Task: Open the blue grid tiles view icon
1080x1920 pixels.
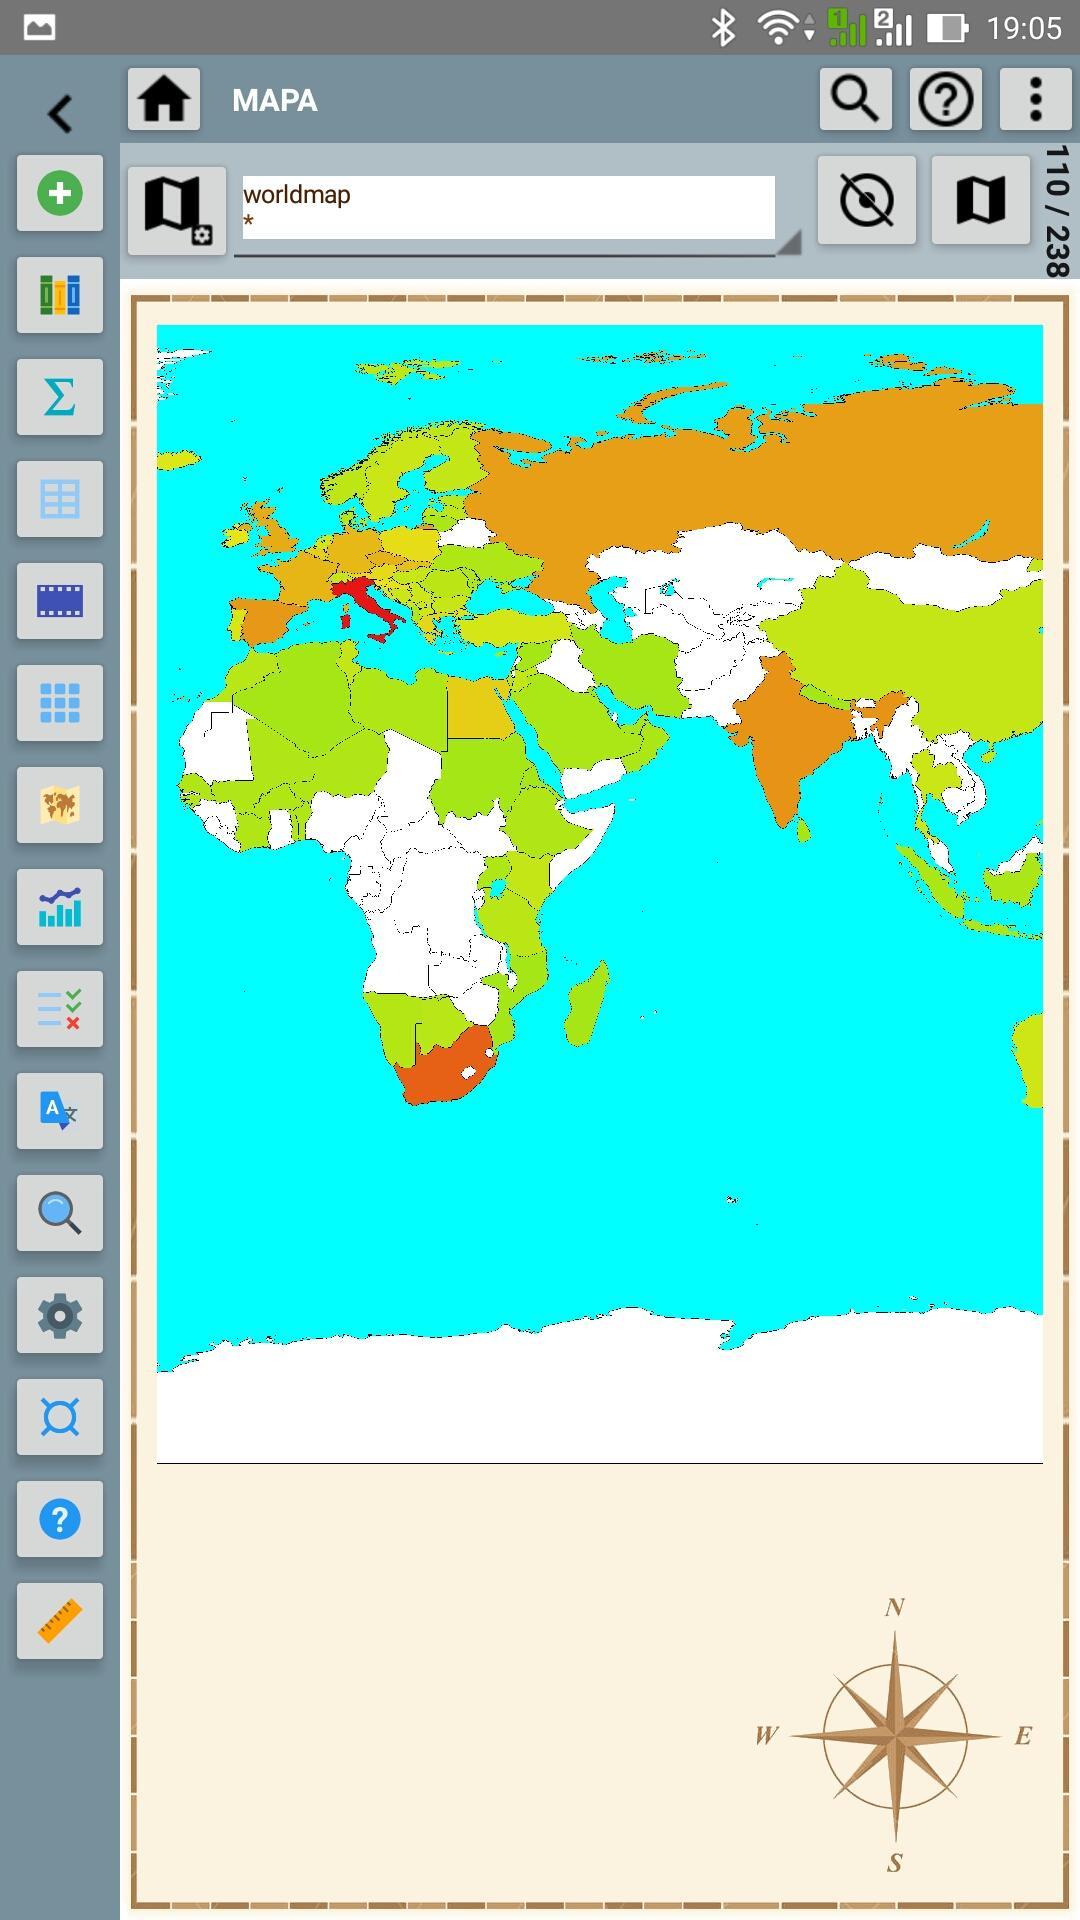Action: click(x=60, y=703)
